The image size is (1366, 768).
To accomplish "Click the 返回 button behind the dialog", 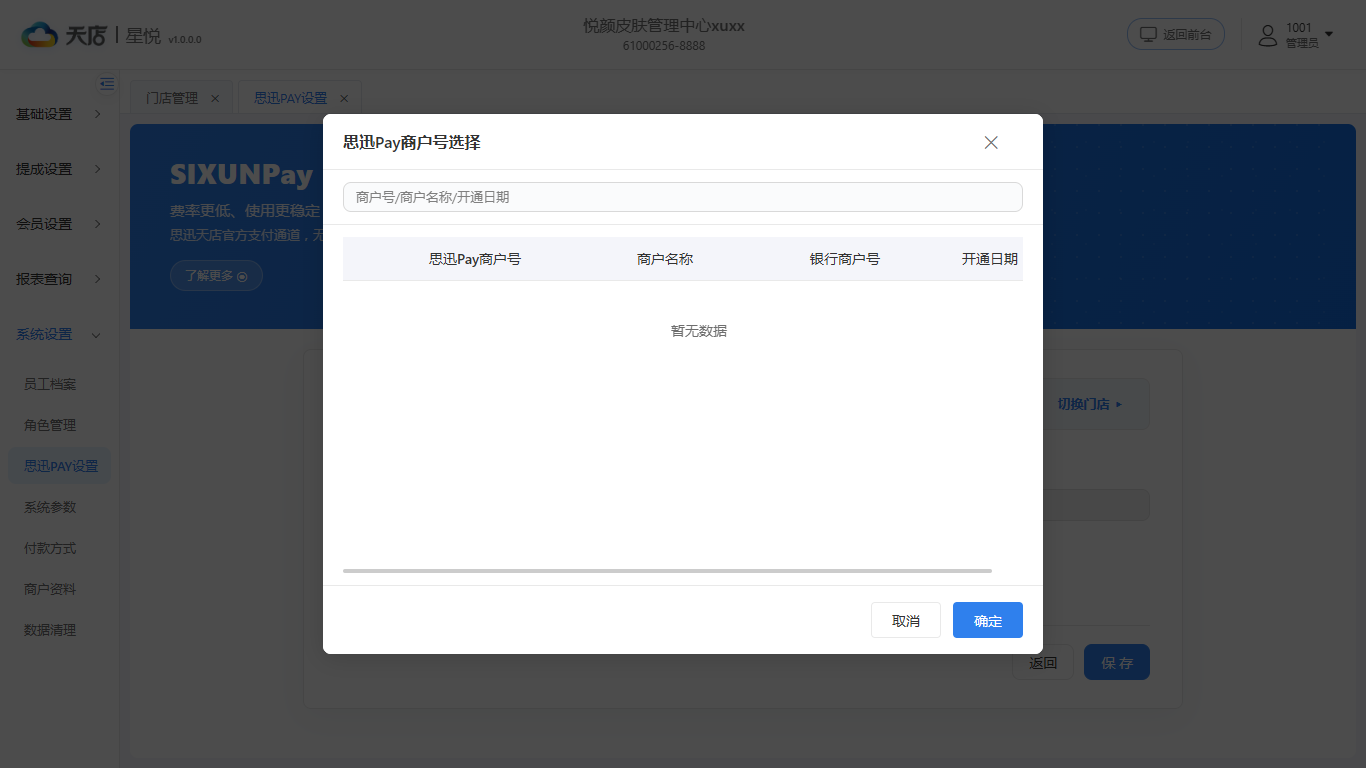I will coord(1043,662).
